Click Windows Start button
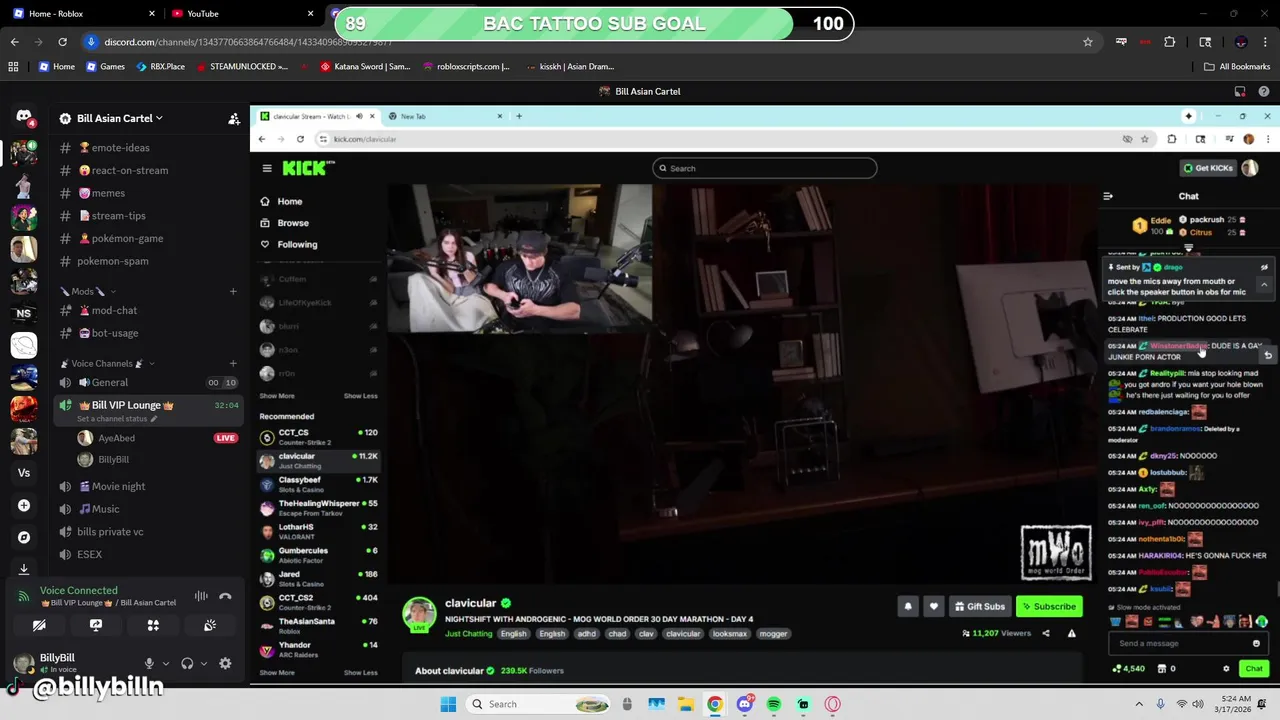 [x=448, y=704]
